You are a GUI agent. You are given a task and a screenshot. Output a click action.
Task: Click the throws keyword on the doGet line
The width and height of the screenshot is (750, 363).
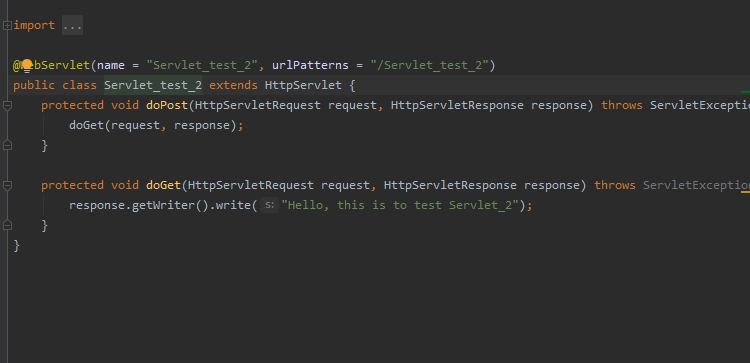coord(615,185)
